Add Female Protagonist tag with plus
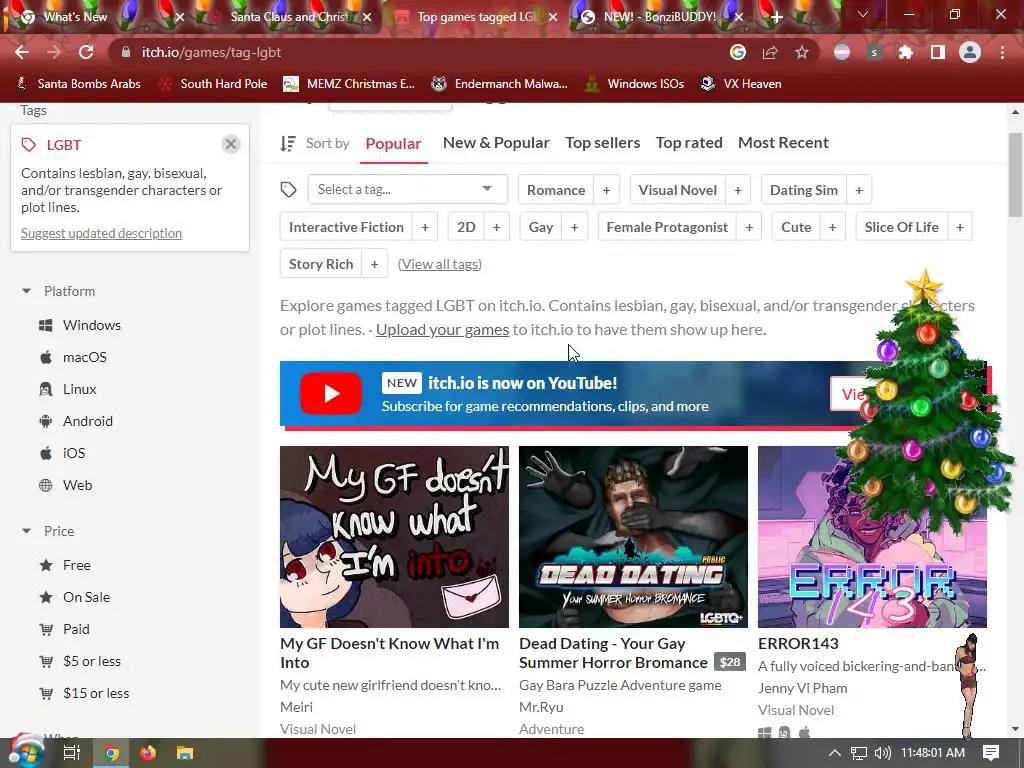 point(749,227)
